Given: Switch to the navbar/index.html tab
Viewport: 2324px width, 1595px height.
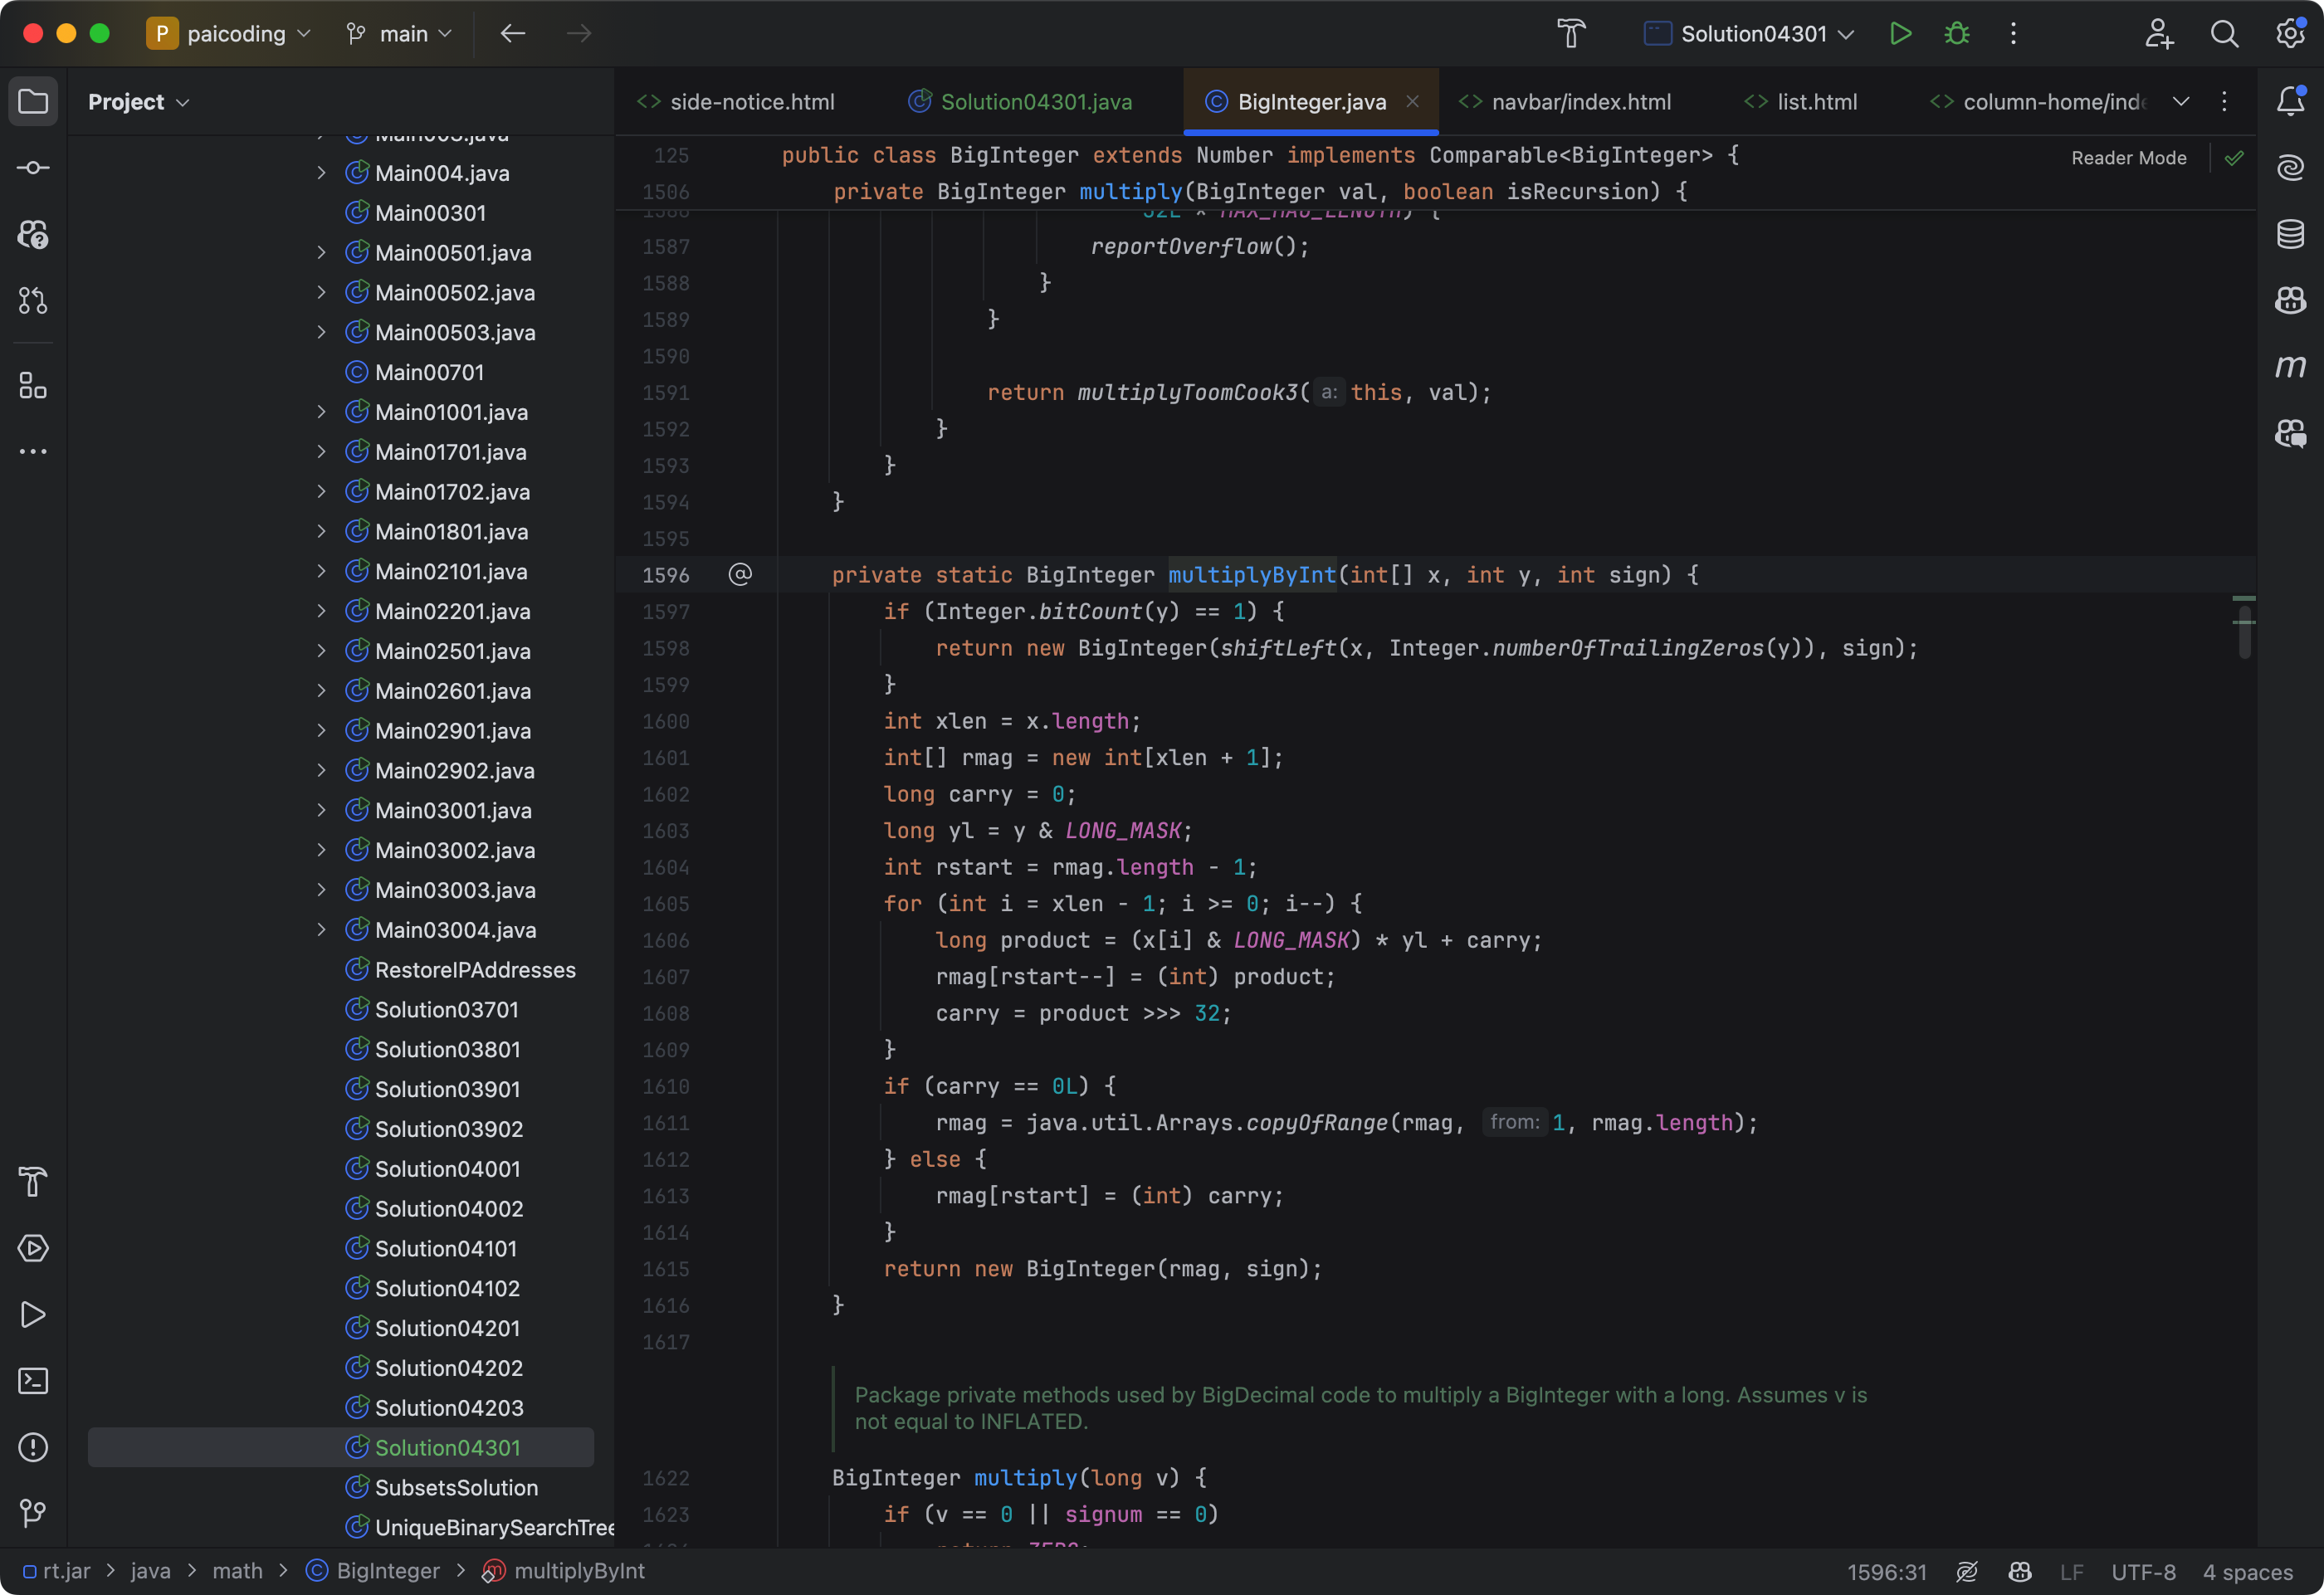Looking at the screenshot, I should tap(1566, 102).
